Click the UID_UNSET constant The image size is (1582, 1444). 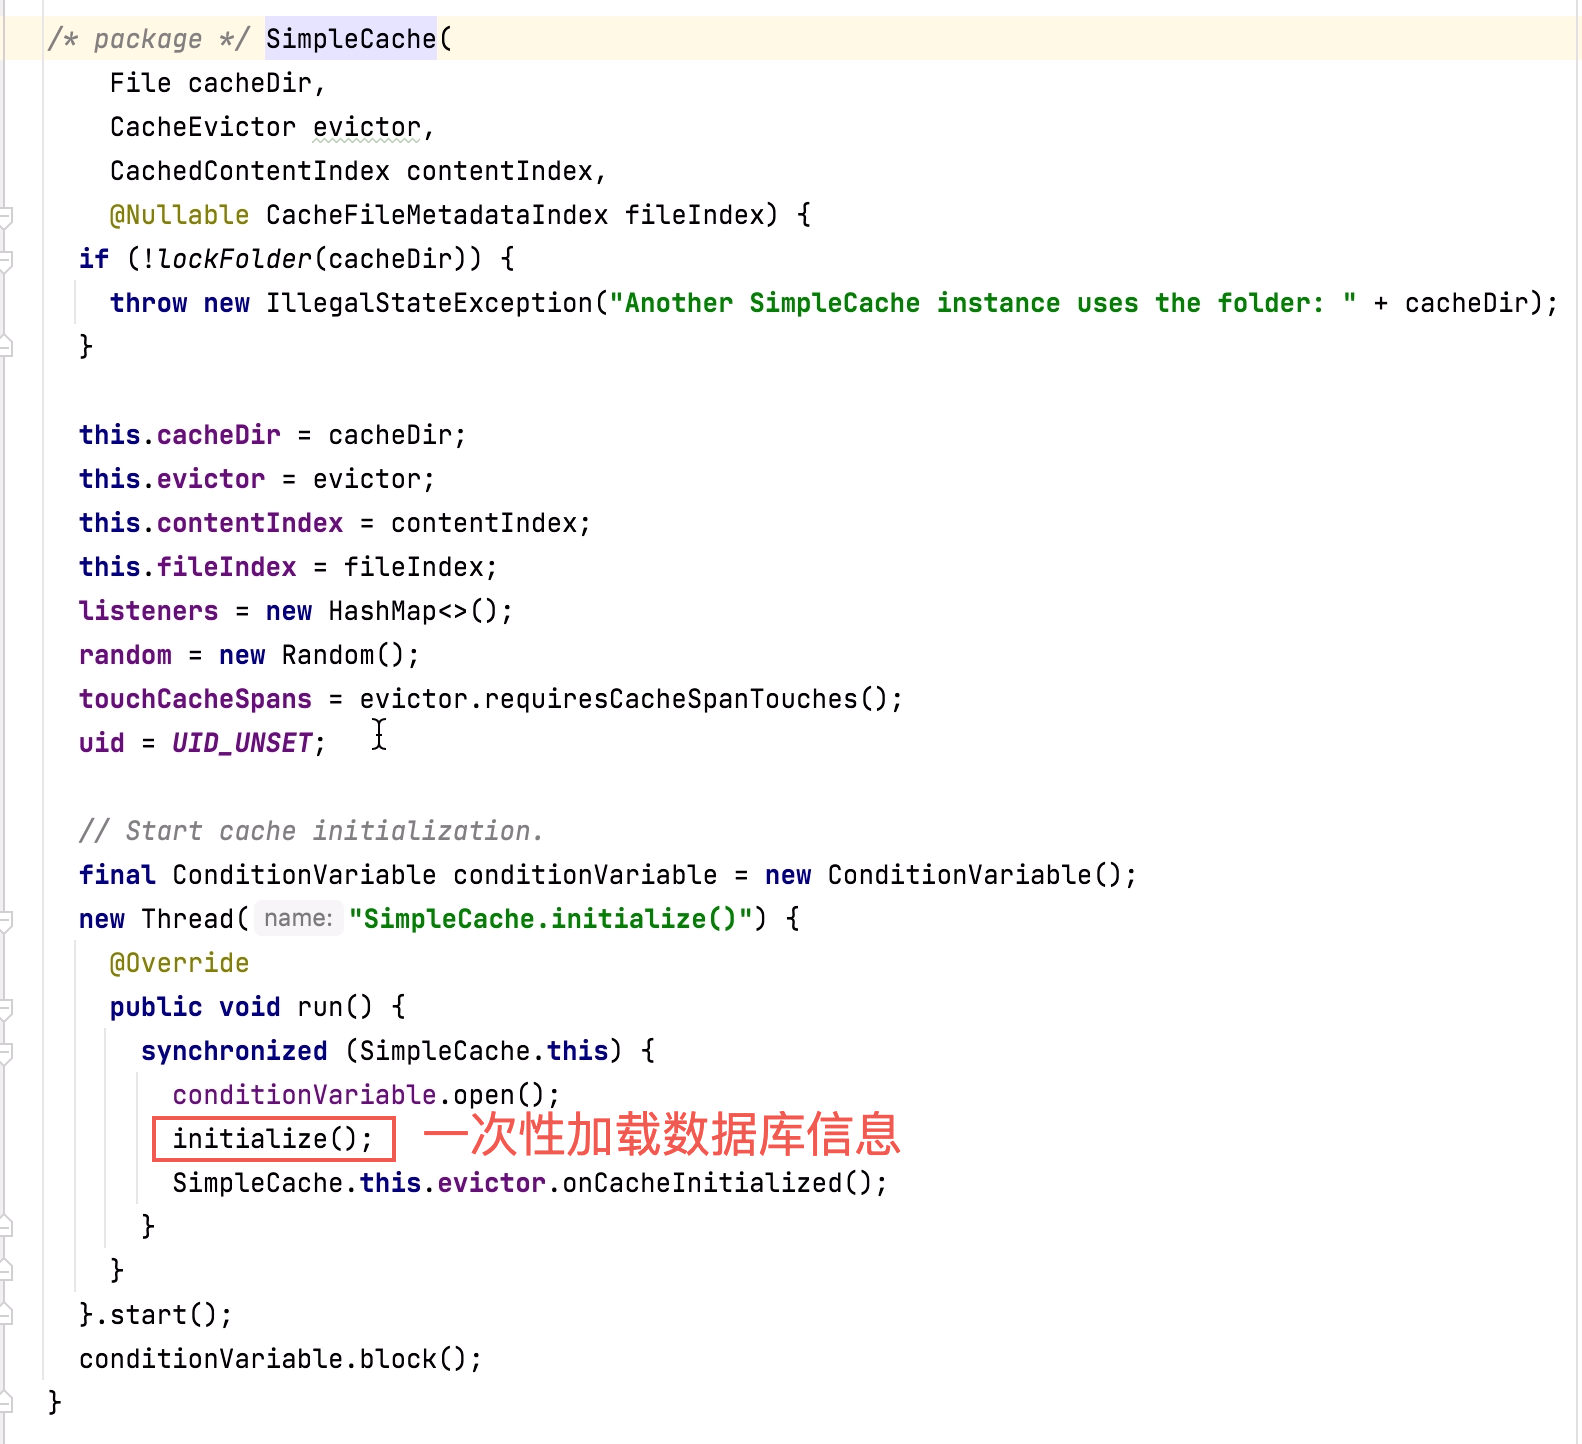point(242,743)
